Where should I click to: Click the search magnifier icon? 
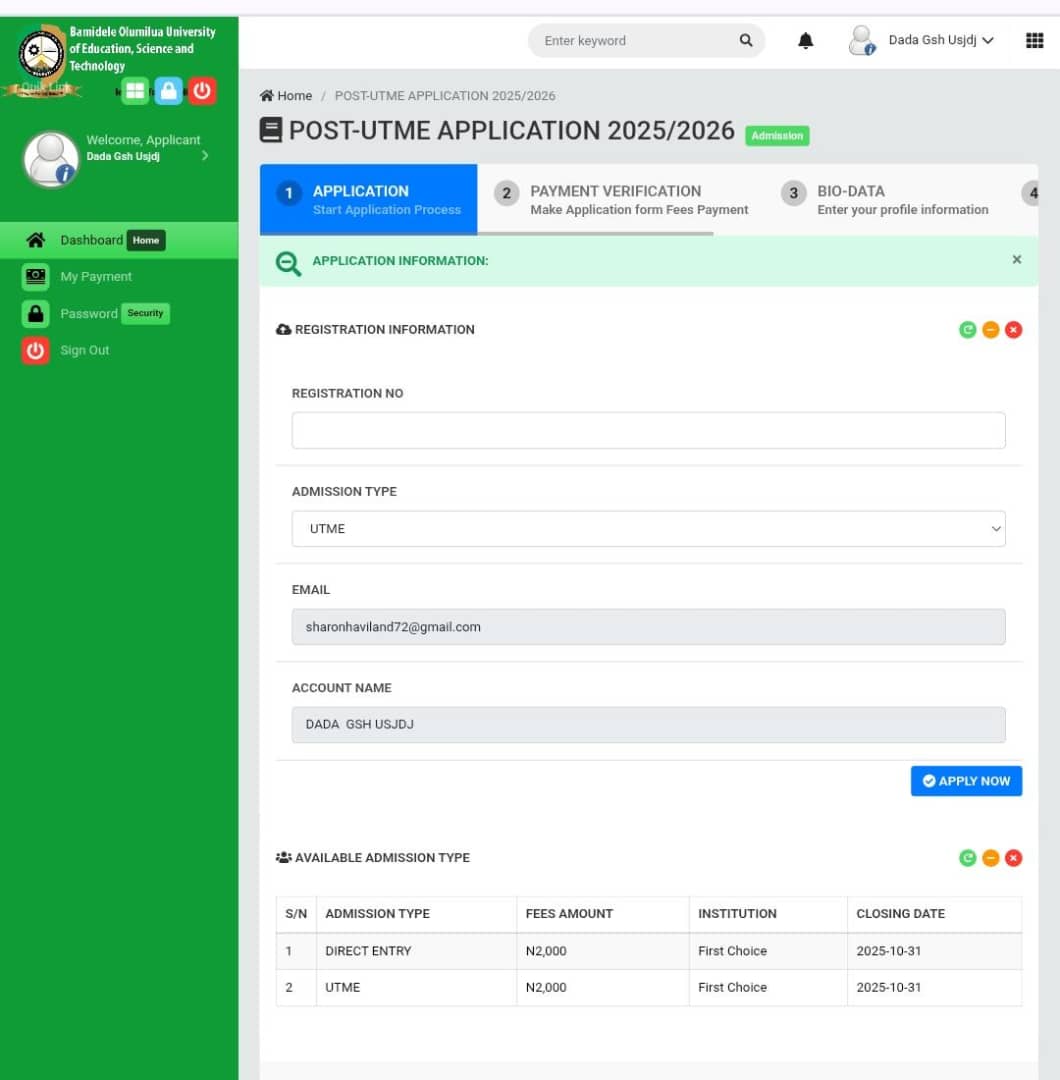[746, 40]
